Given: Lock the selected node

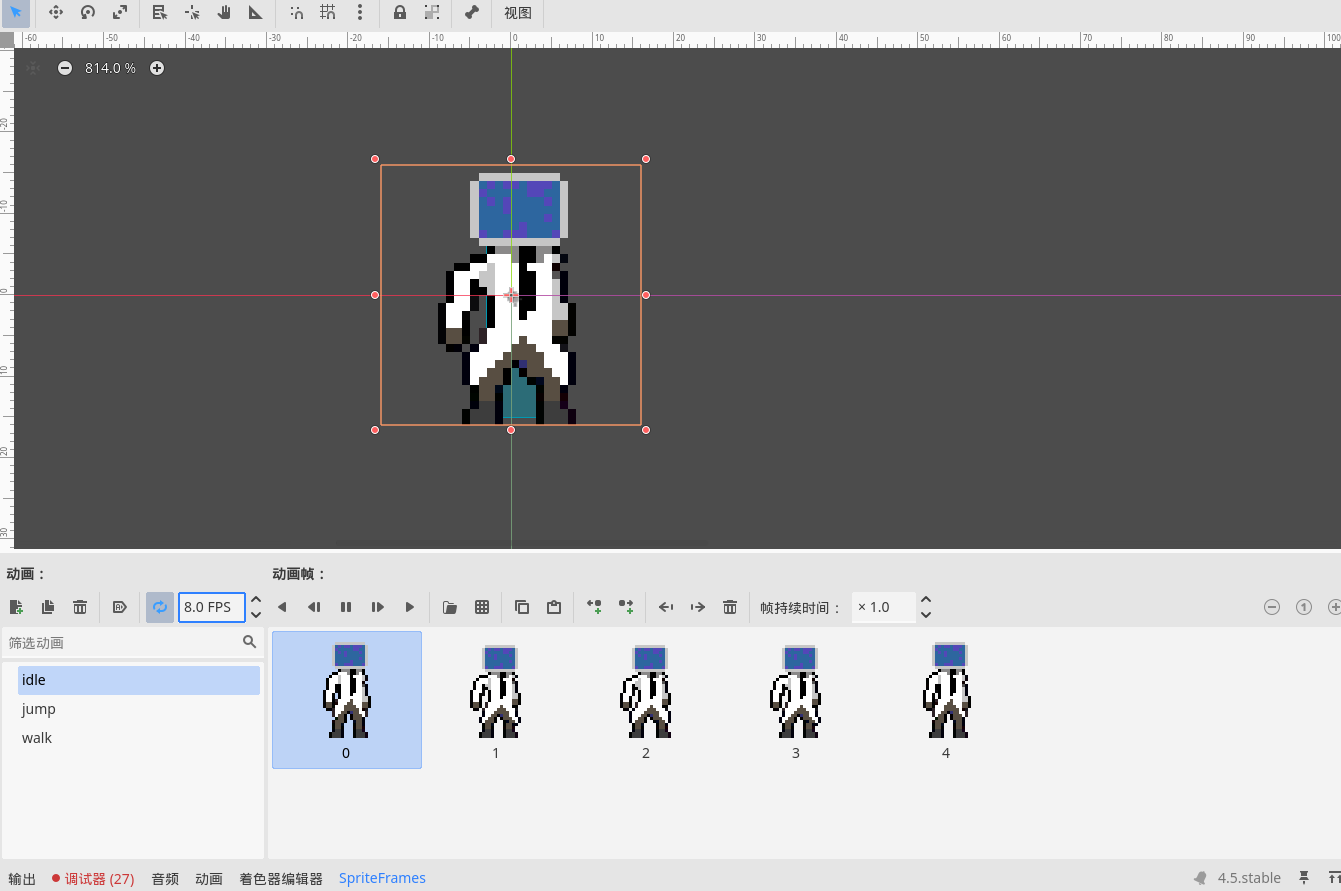Looking at the screenshot, I should pos(400,13).
